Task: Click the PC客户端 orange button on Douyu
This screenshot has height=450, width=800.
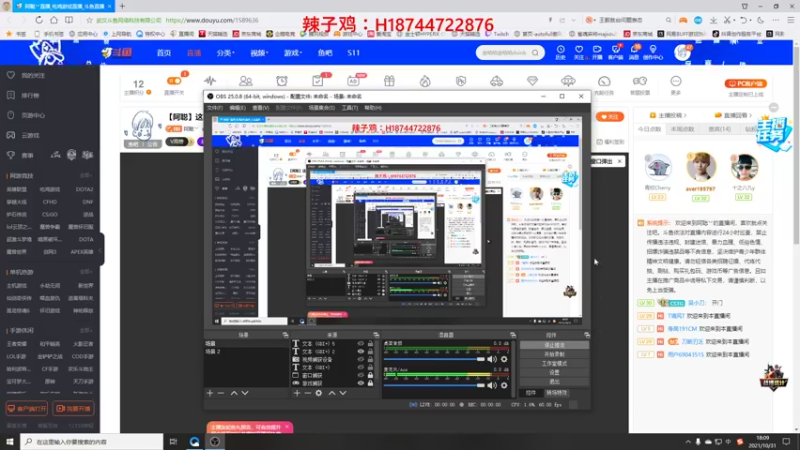Action: click(x=745, y=84)
